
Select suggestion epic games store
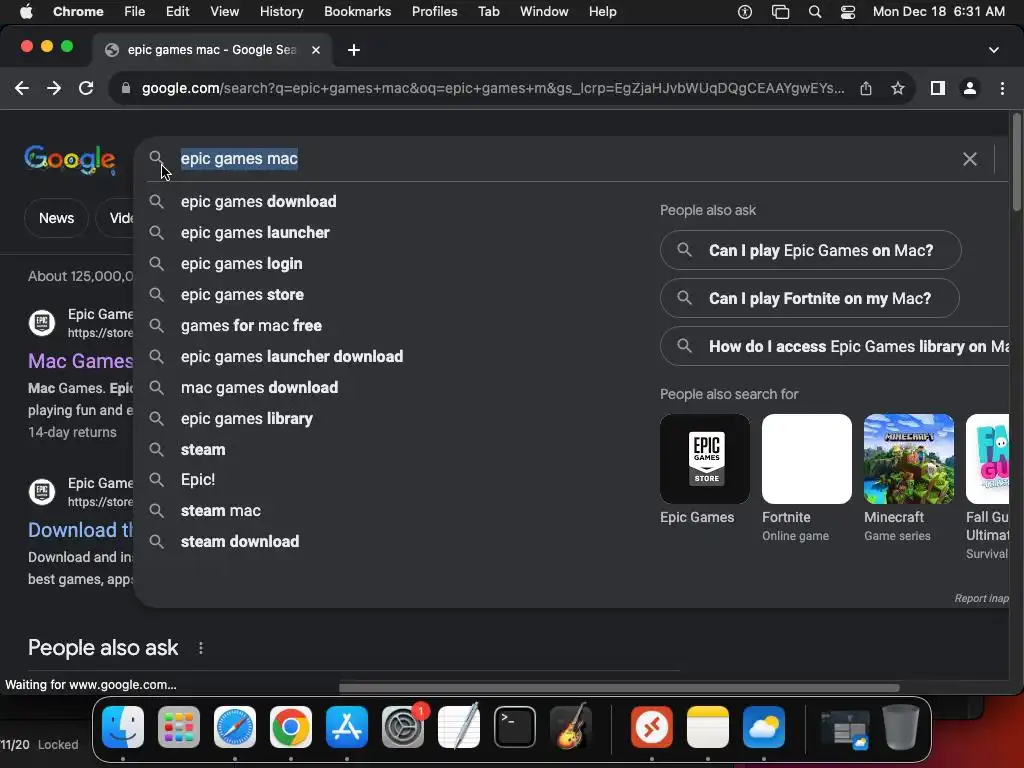pyautogui.click(x=242, y=295)
